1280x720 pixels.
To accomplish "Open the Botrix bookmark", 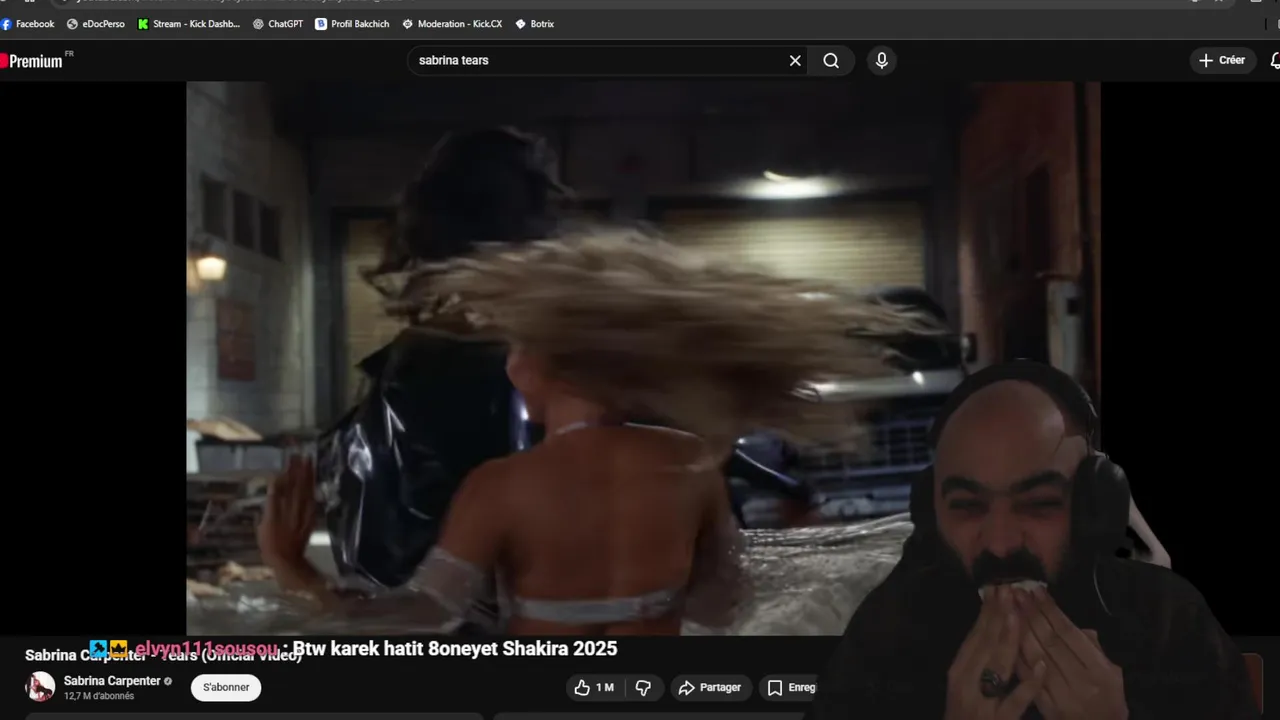I will tap(534, 24).
